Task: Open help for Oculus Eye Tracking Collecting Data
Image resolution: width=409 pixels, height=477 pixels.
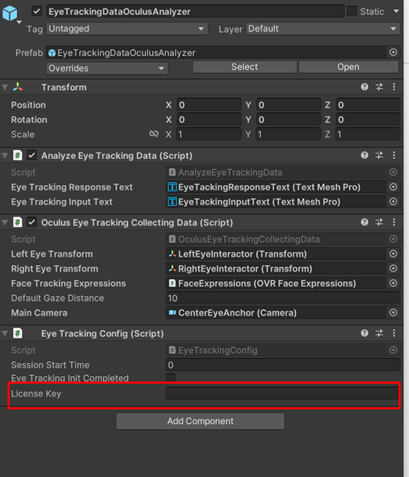Action: (x=364, y=222)
